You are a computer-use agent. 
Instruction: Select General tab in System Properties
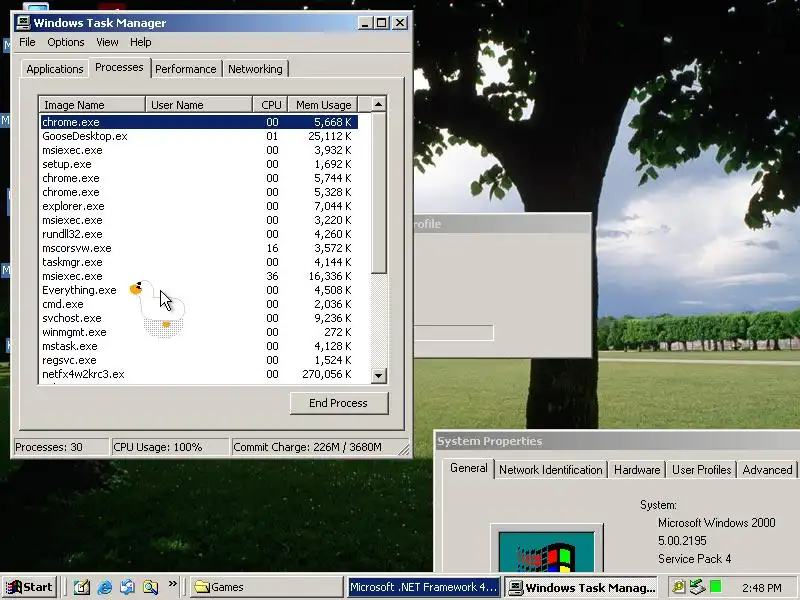468,468
